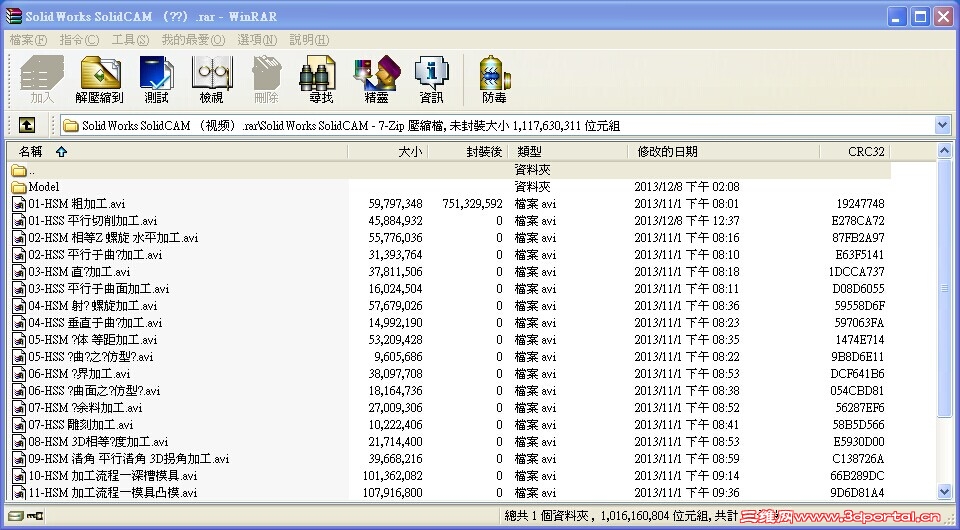Click file icon of 07-HSS 雕刻加工.avi
Image resolution: width=960 pixels, height=530 pixels.
tap(19, 425)
